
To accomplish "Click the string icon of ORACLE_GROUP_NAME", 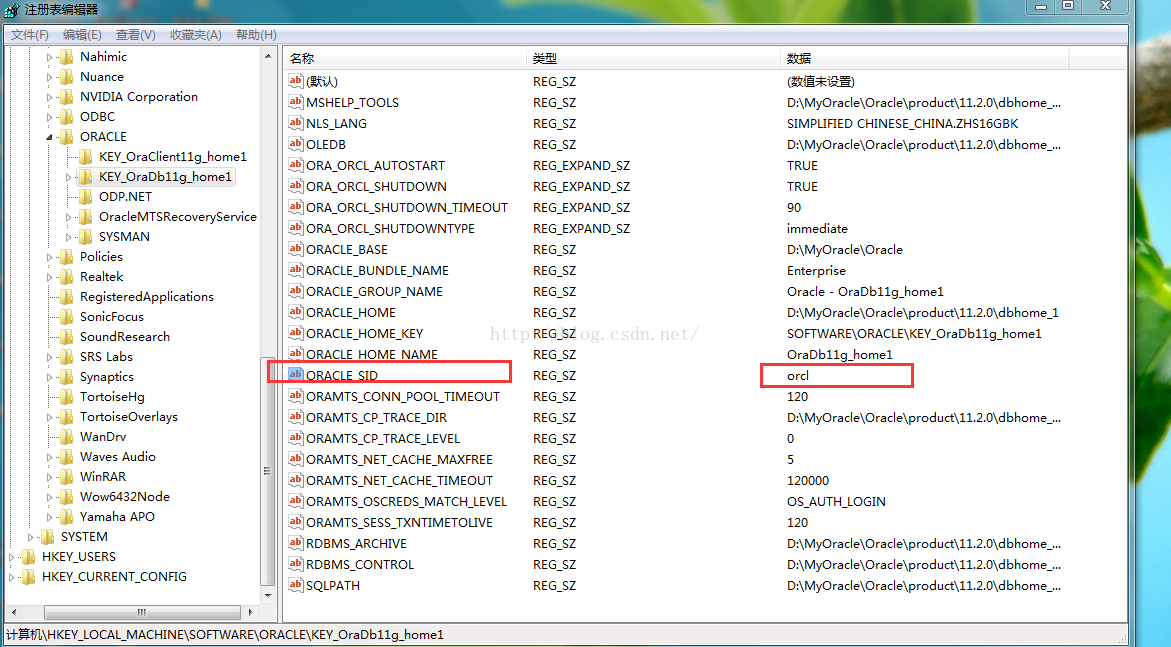I will coord(296,291).
